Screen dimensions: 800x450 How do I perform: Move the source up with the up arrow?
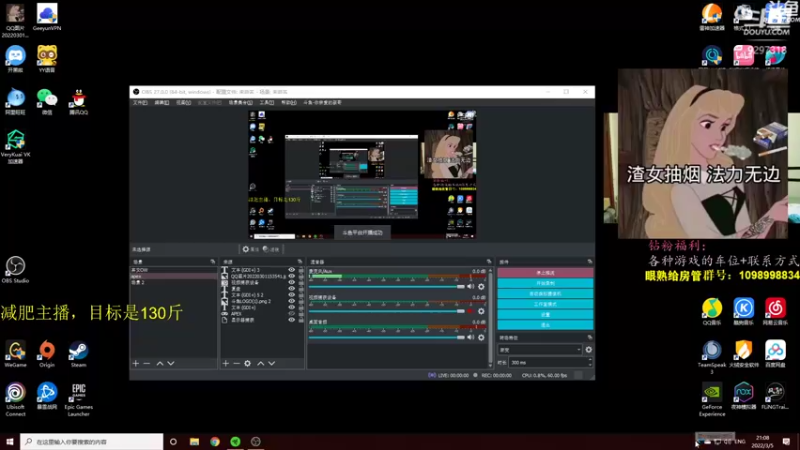[x=261, y=363]
